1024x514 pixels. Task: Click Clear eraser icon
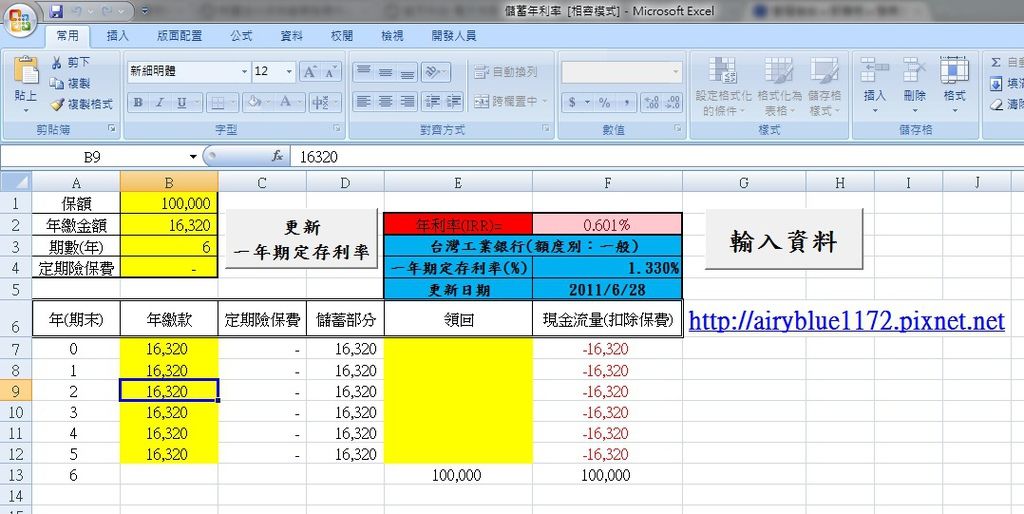click(x=996, y=104)
